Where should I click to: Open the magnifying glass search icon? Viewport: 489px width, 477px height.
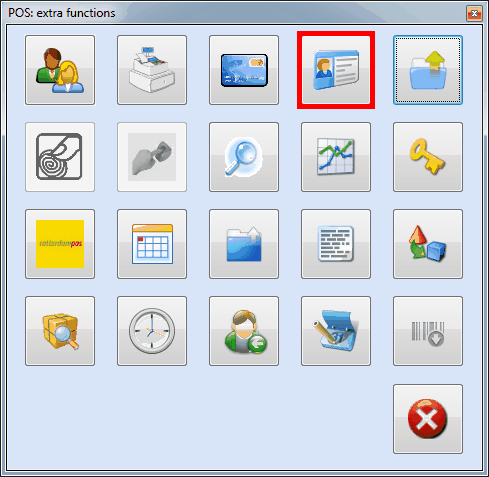coord(244,157)
